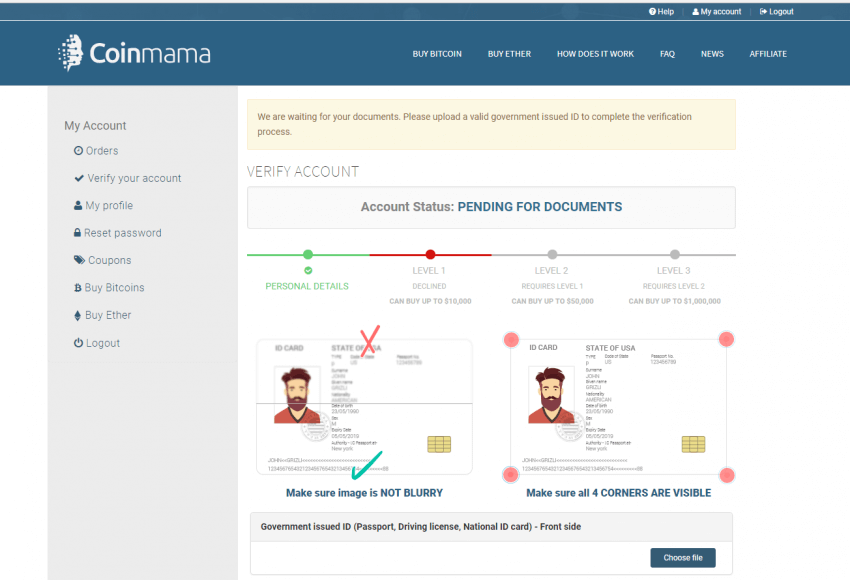Image resolution: width=850 pixels, height=580 pixels.
Task: Click the Choose file button
Action: point(683,558)
